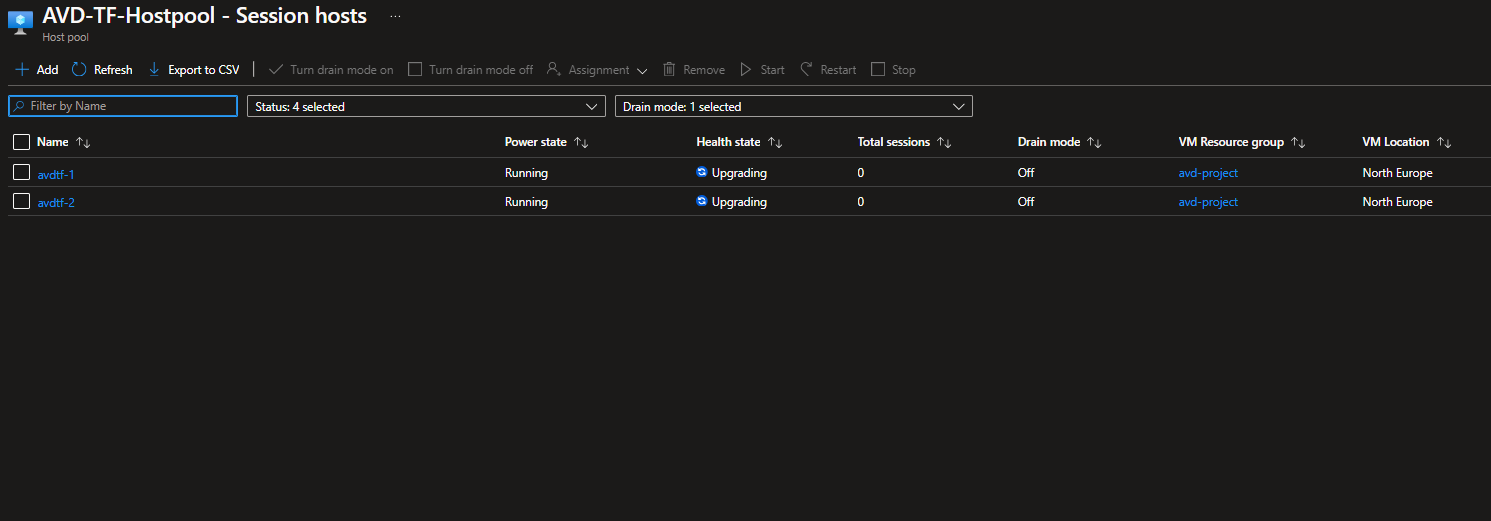Viewport: 1491px width, 521px height.
Task: Toggle the select all hosts checkbox
Action: (x=22, y=142)
